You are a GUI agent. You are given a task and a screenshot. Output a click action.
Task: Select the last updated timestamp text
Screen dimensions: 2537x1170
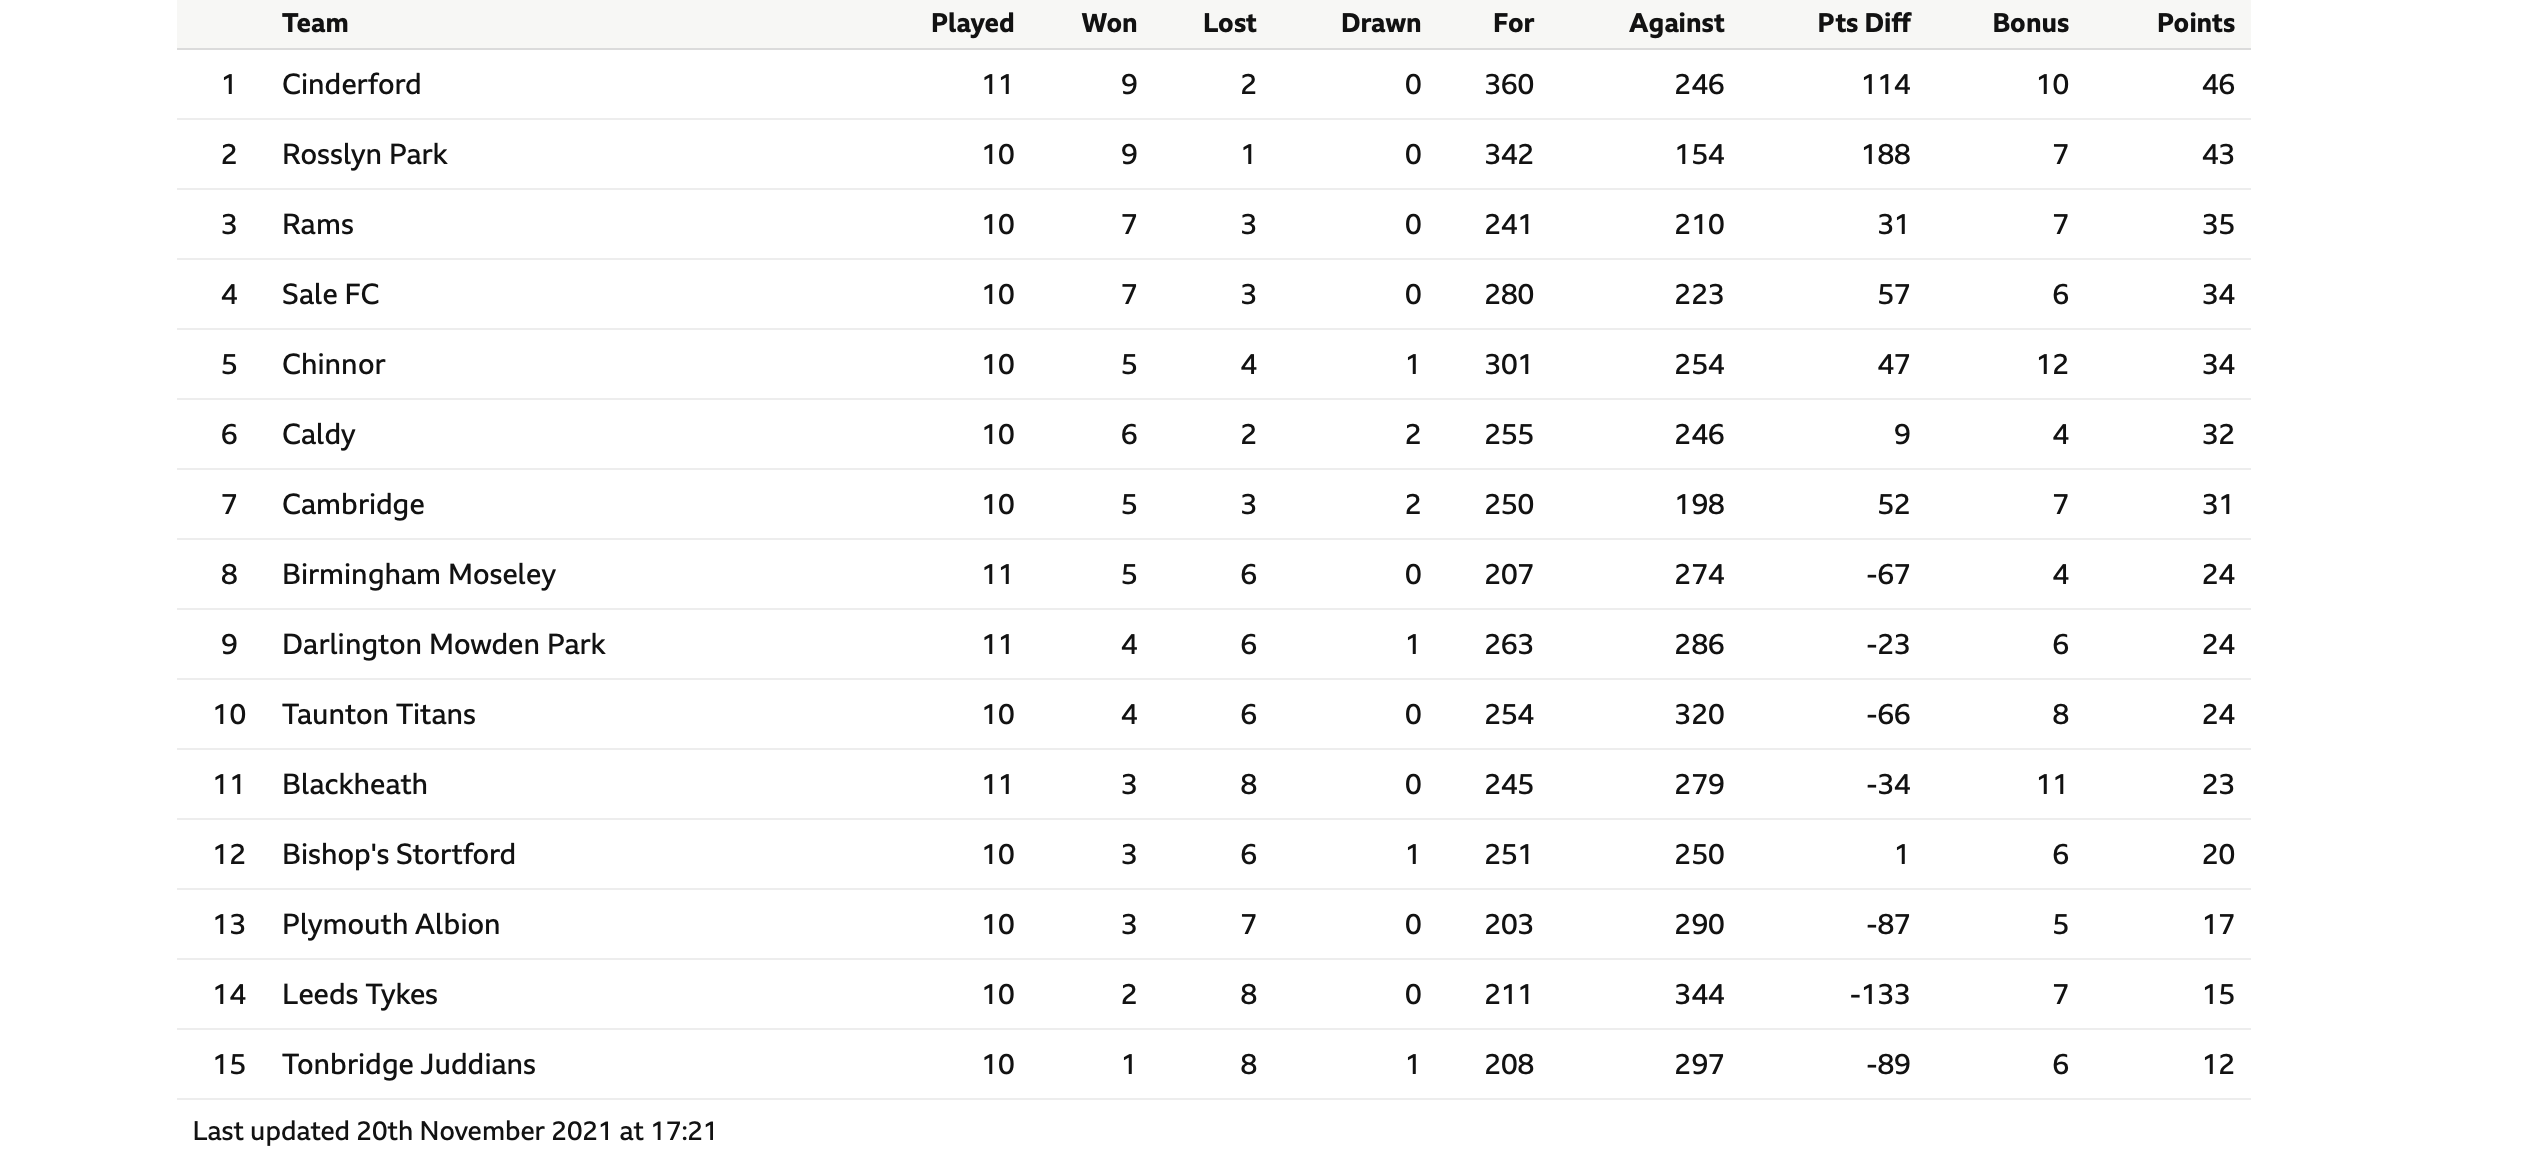454,1131
